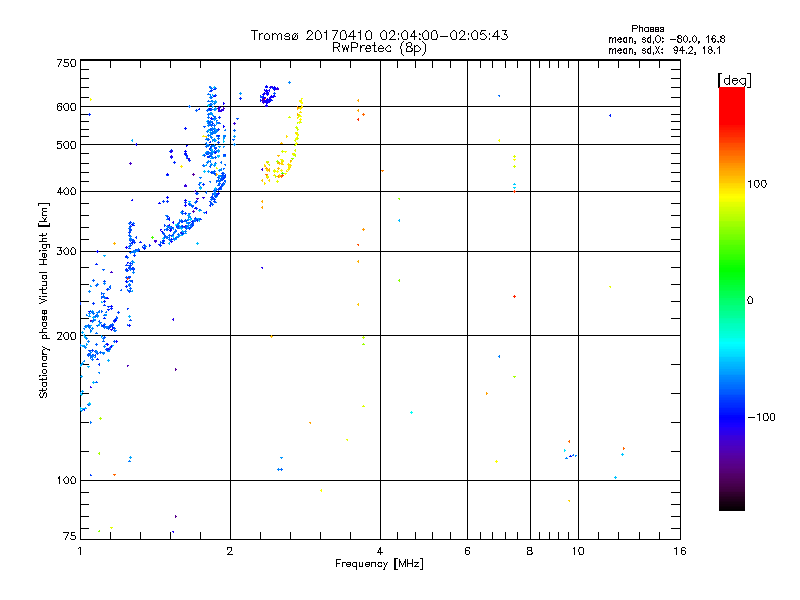Click the plot title "Tromsø 20170410 02:04:00-02:05:43"

(x=379, y=35)
